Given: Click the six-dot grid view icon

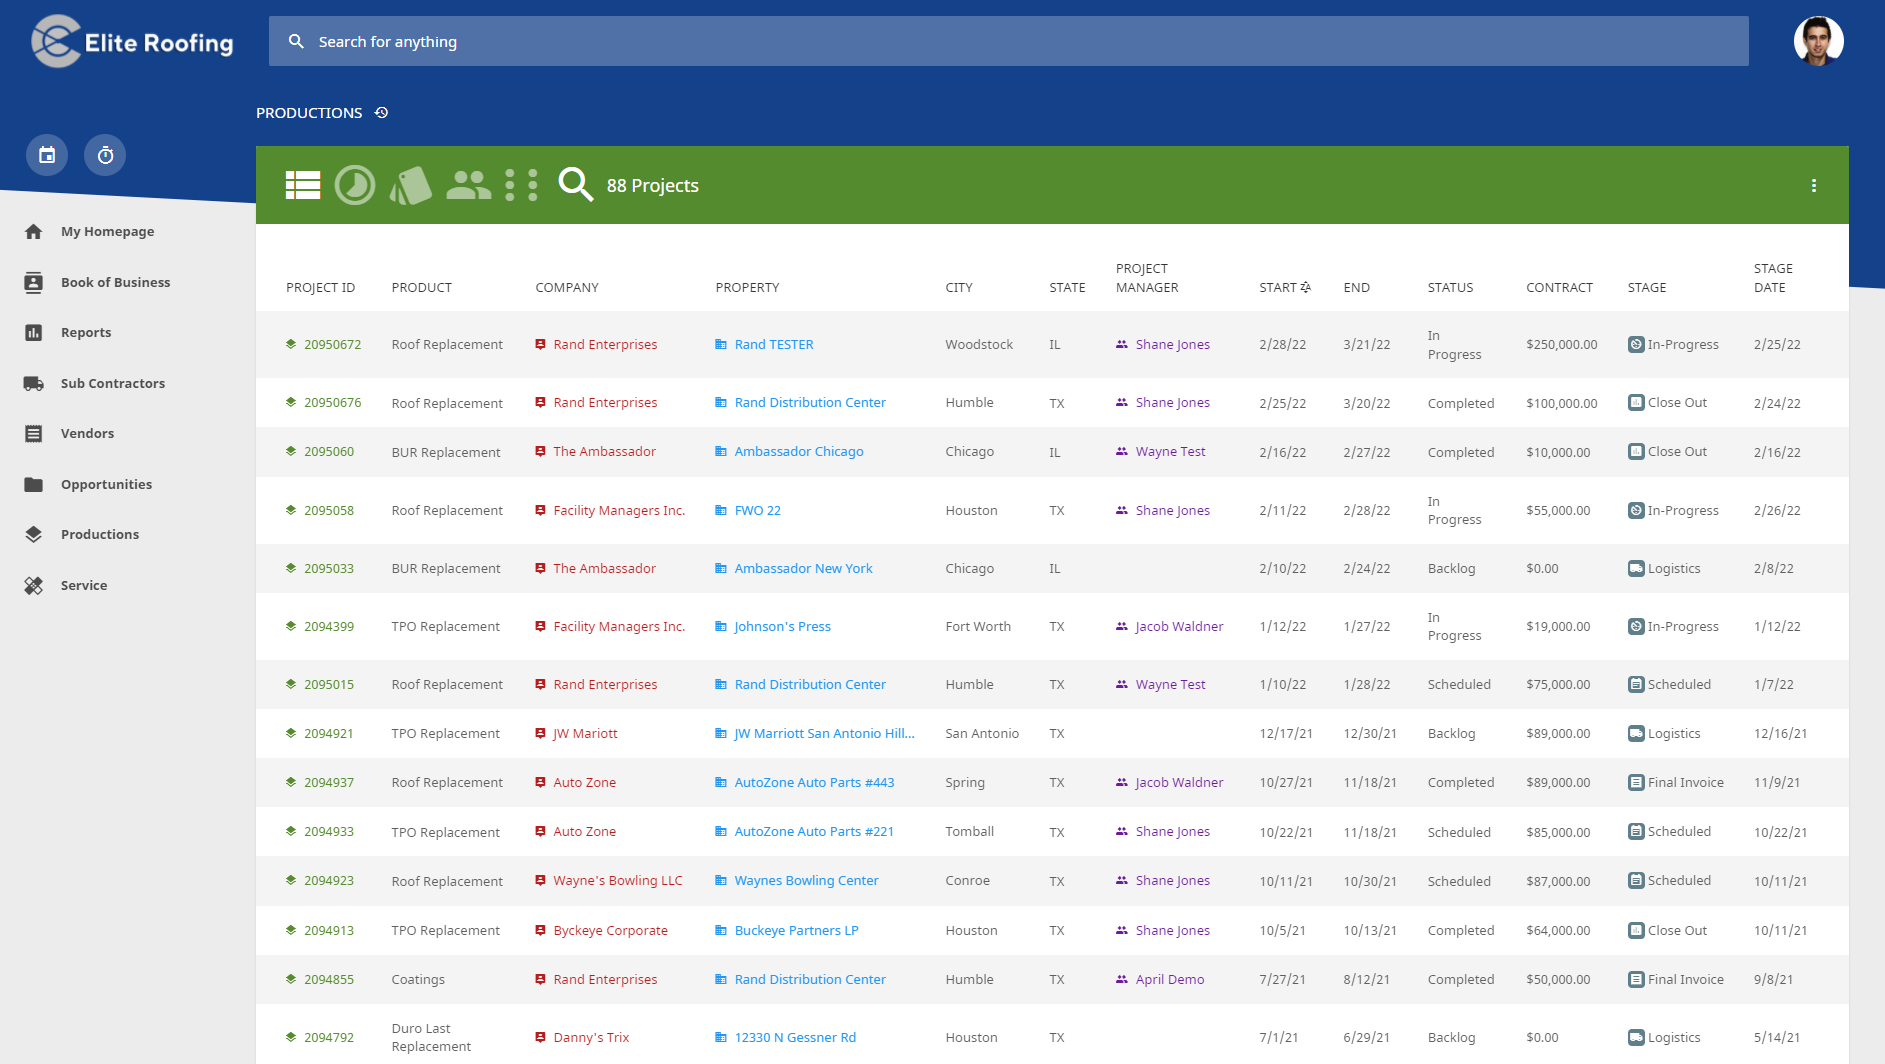Looking at the screenshot, I should pos(521,185).
